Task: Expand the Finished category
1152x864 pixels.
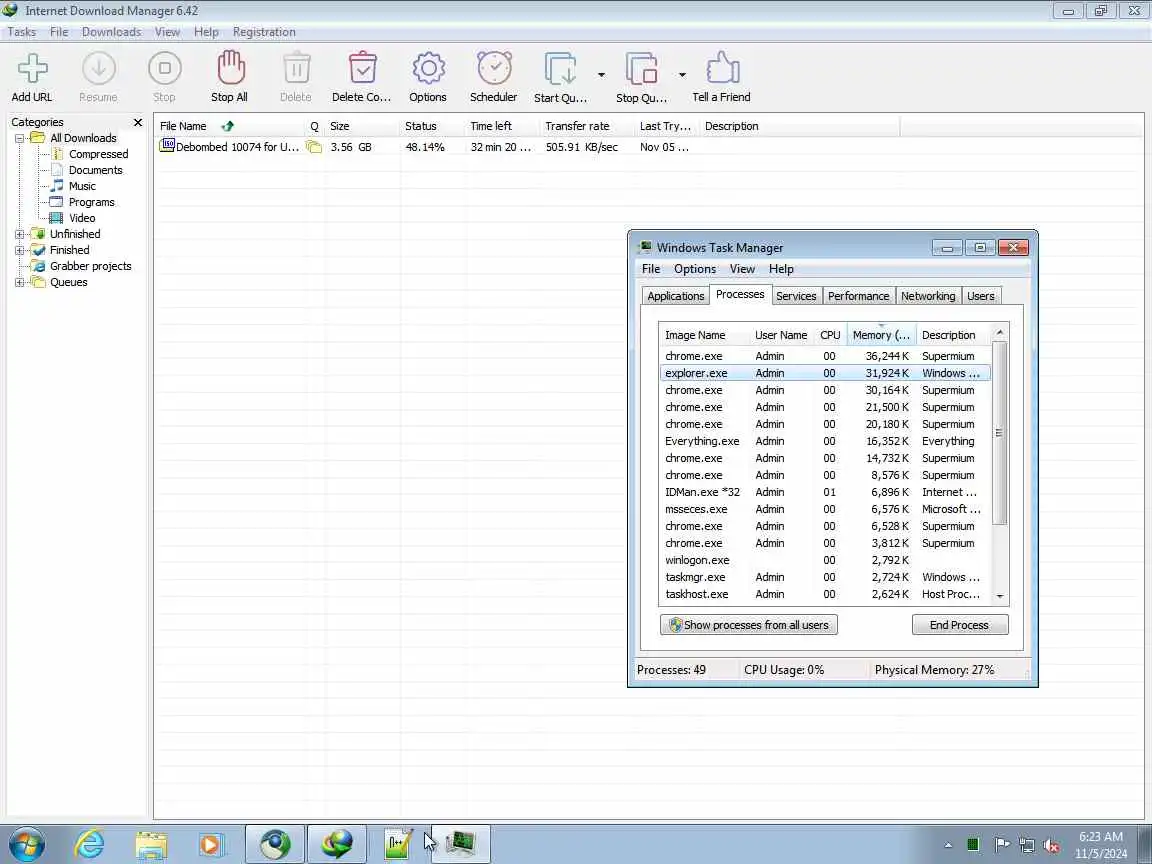Action: pyautogui.click(x=20, y=251)
